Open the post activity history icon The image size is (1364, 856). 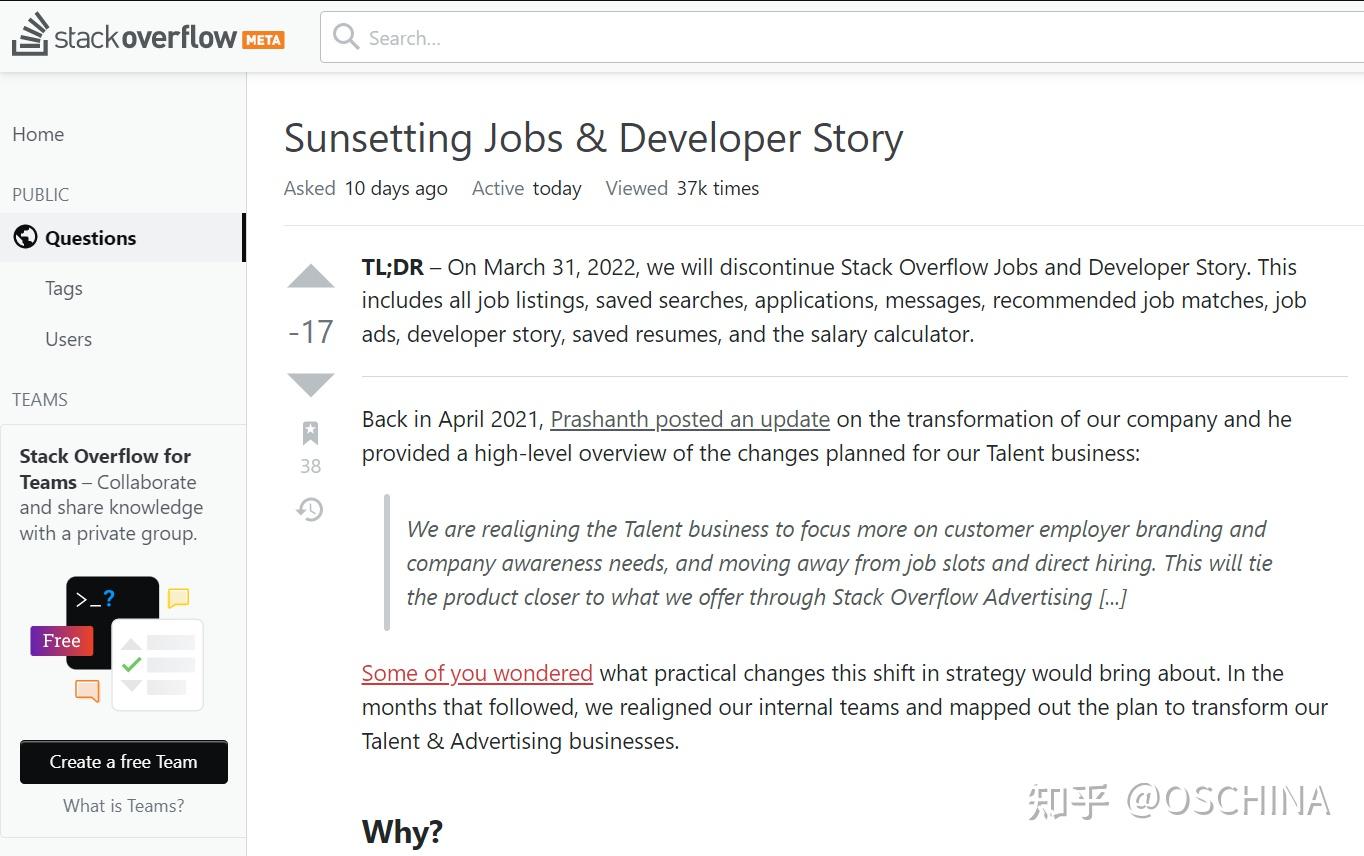pos(310,510)
